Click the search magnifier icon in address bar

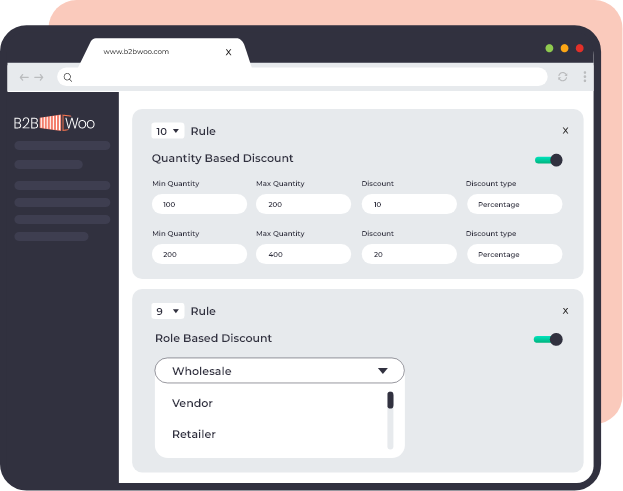(68, 77)
